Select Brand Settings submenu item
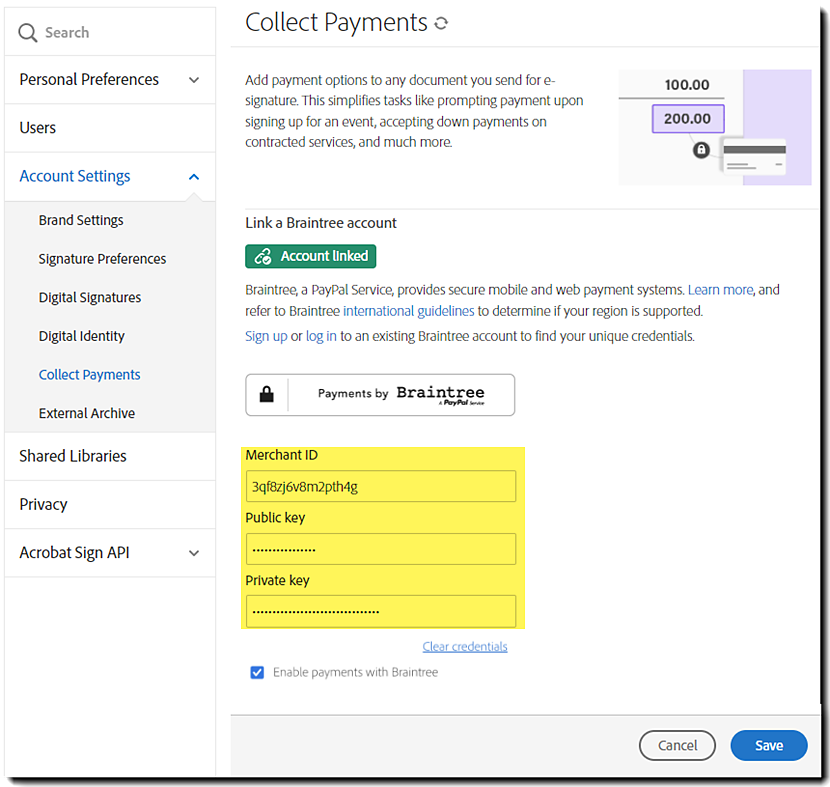Viewport: 830px width, 787px height. tap(81, 220)
